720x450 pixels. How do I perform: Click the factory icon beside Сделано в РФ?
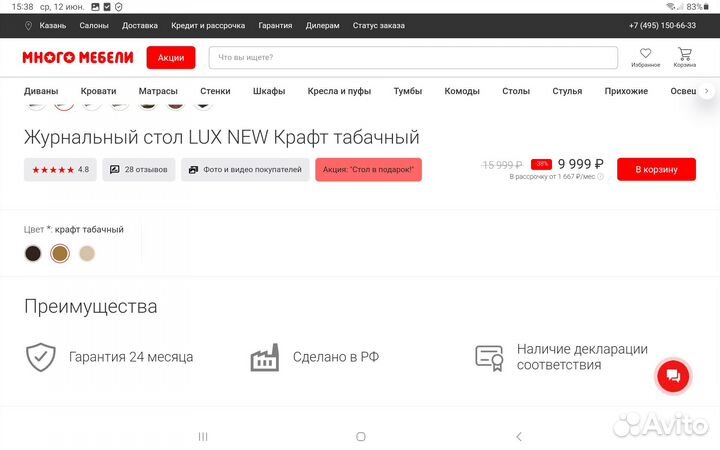264,357
